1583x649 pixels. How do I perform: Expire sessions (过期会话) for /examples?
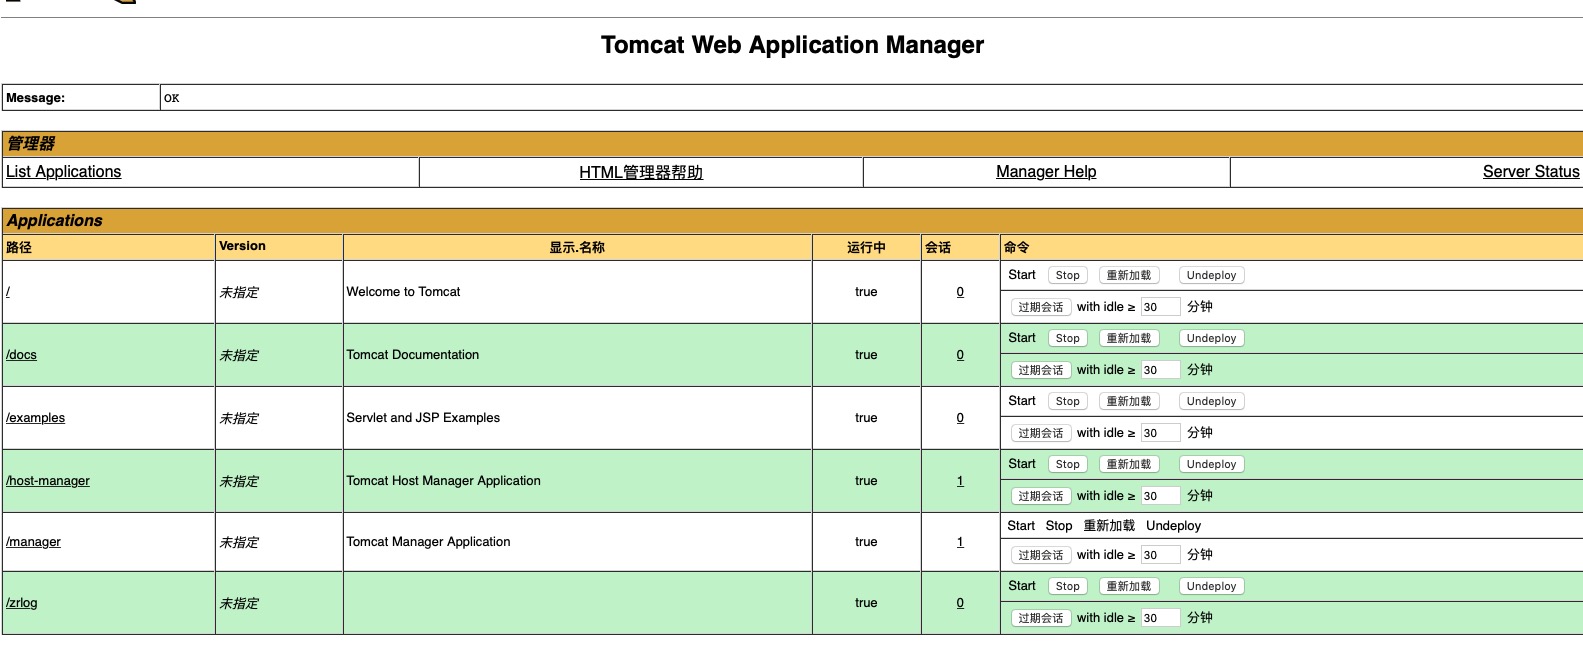pos(1040,433)
